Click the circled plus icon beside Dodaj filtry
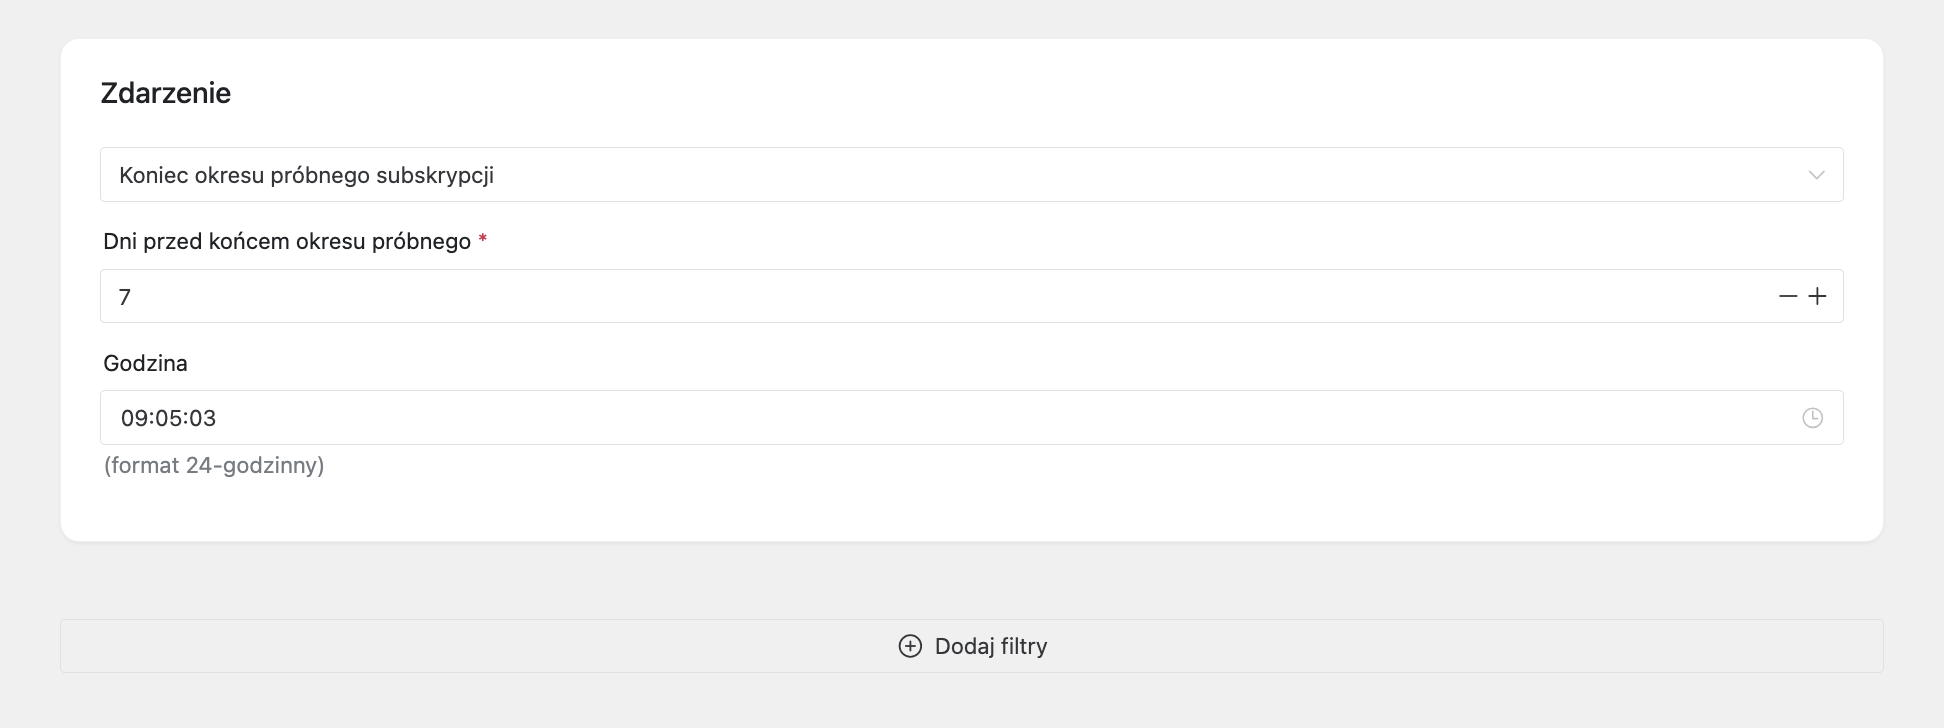The height and width of the screenshot is (728, 1944). (x=910, y=646)
